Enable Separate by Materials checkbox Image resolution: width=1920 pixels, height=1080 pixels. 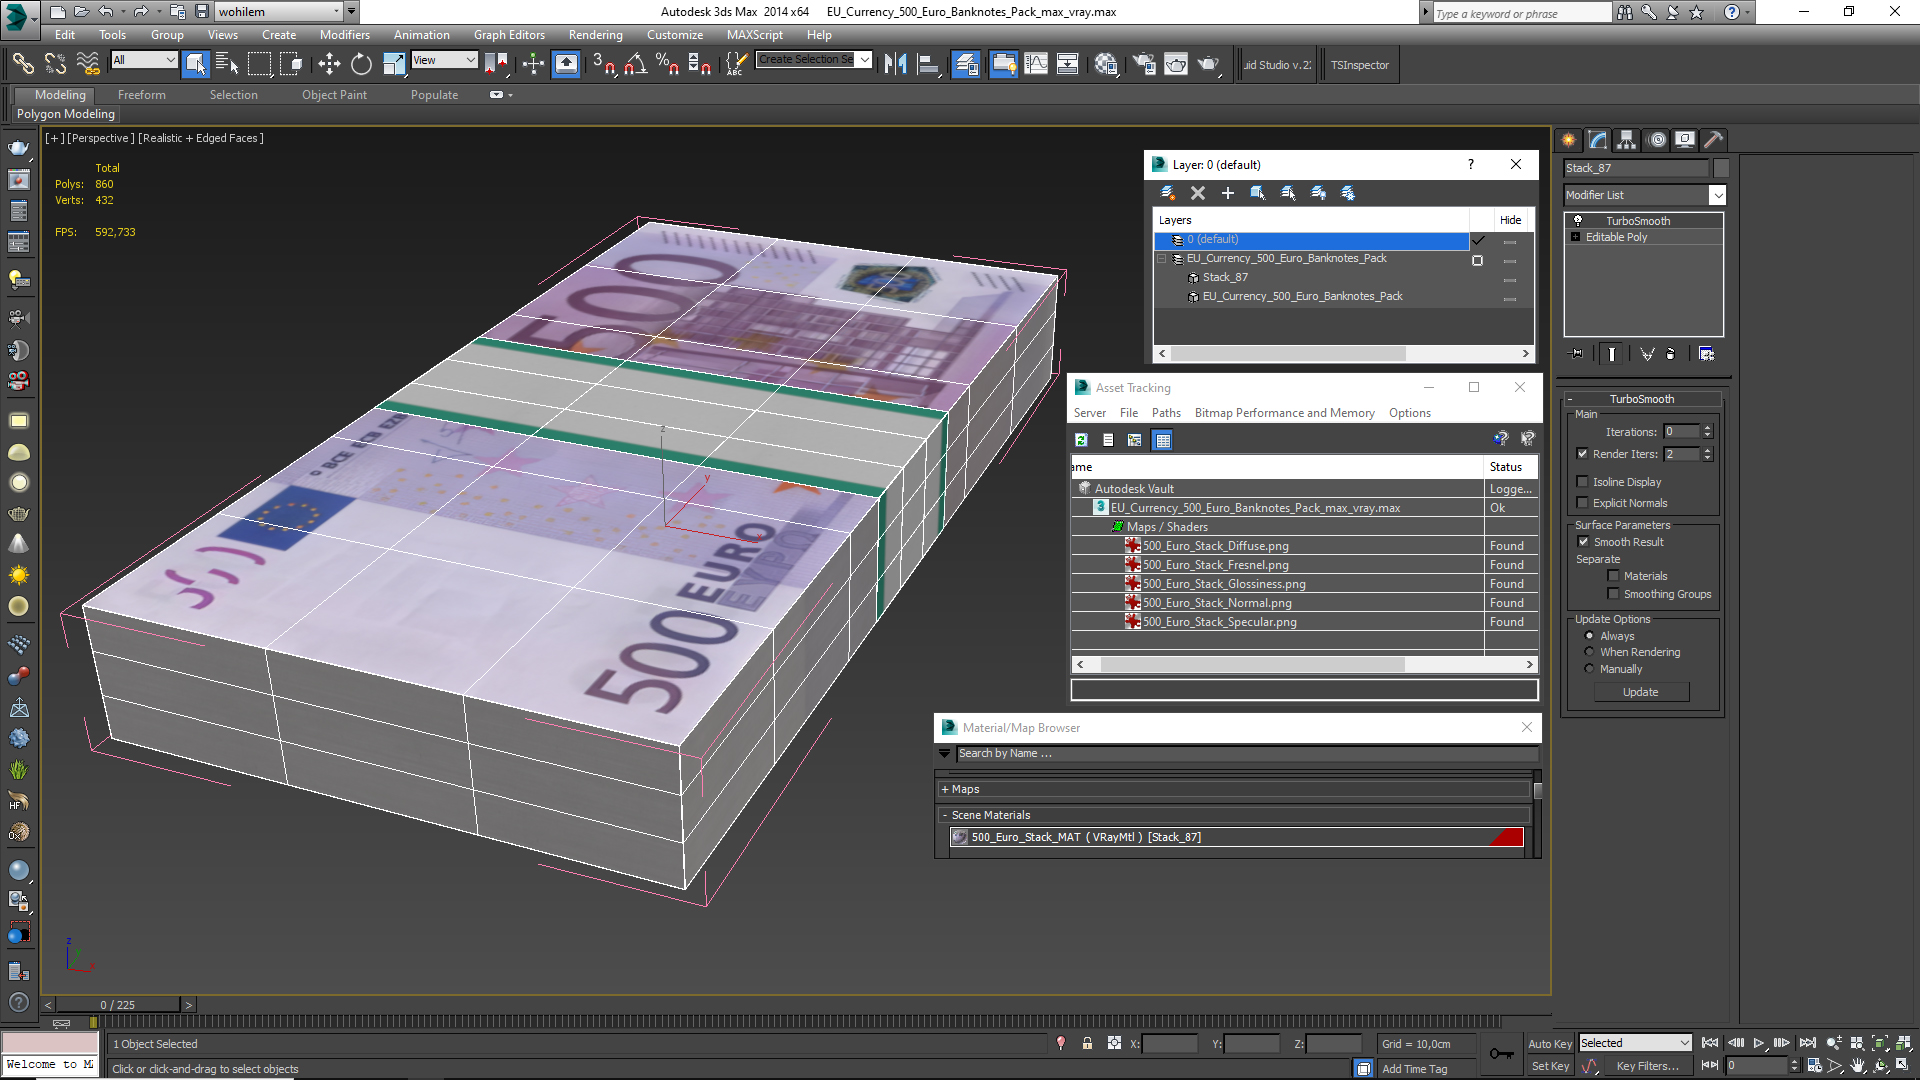[x=1613, y=576]
